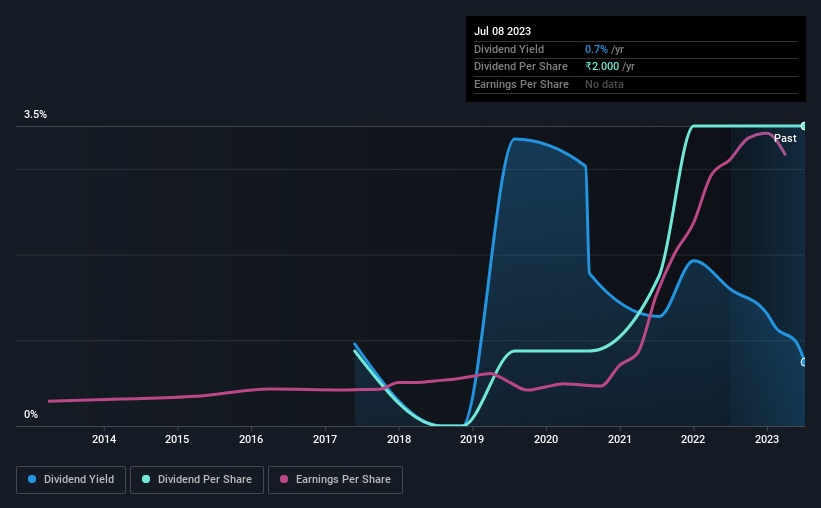Image resolution: width=821 pixels, height=508 pixels.
Task: Toggle the Dividend Per Share legend button
Action: (x=197, y=480)
